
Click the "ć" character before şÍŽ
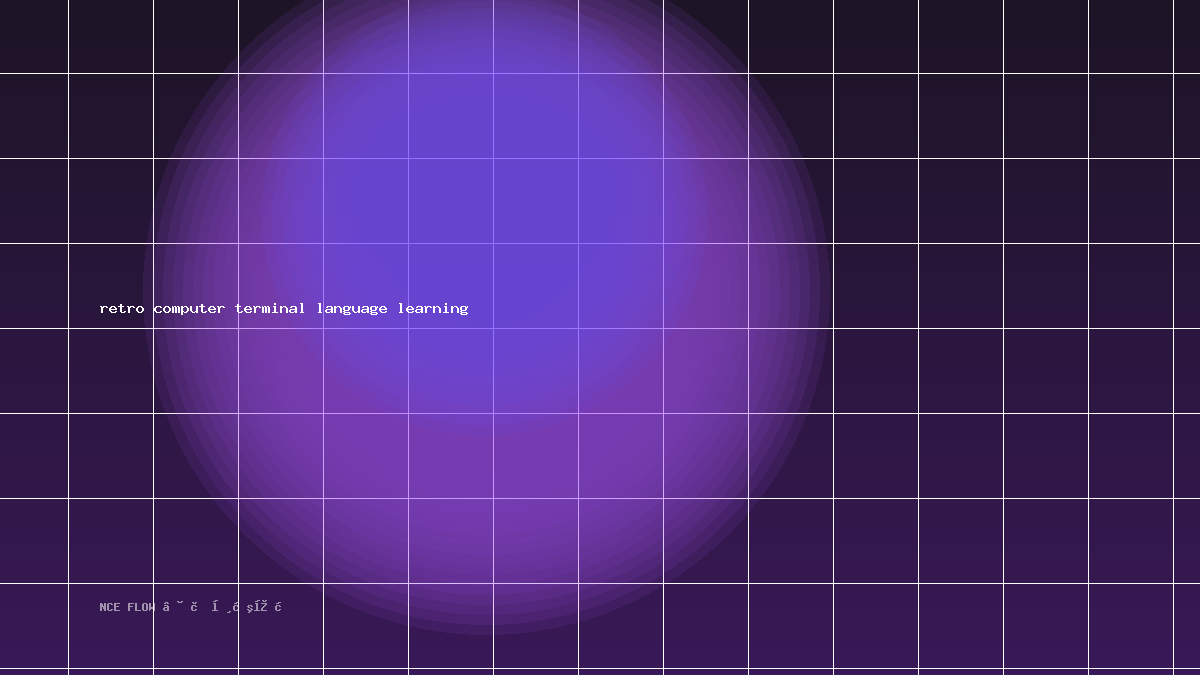pyautogui.click(x=235, y=607)
